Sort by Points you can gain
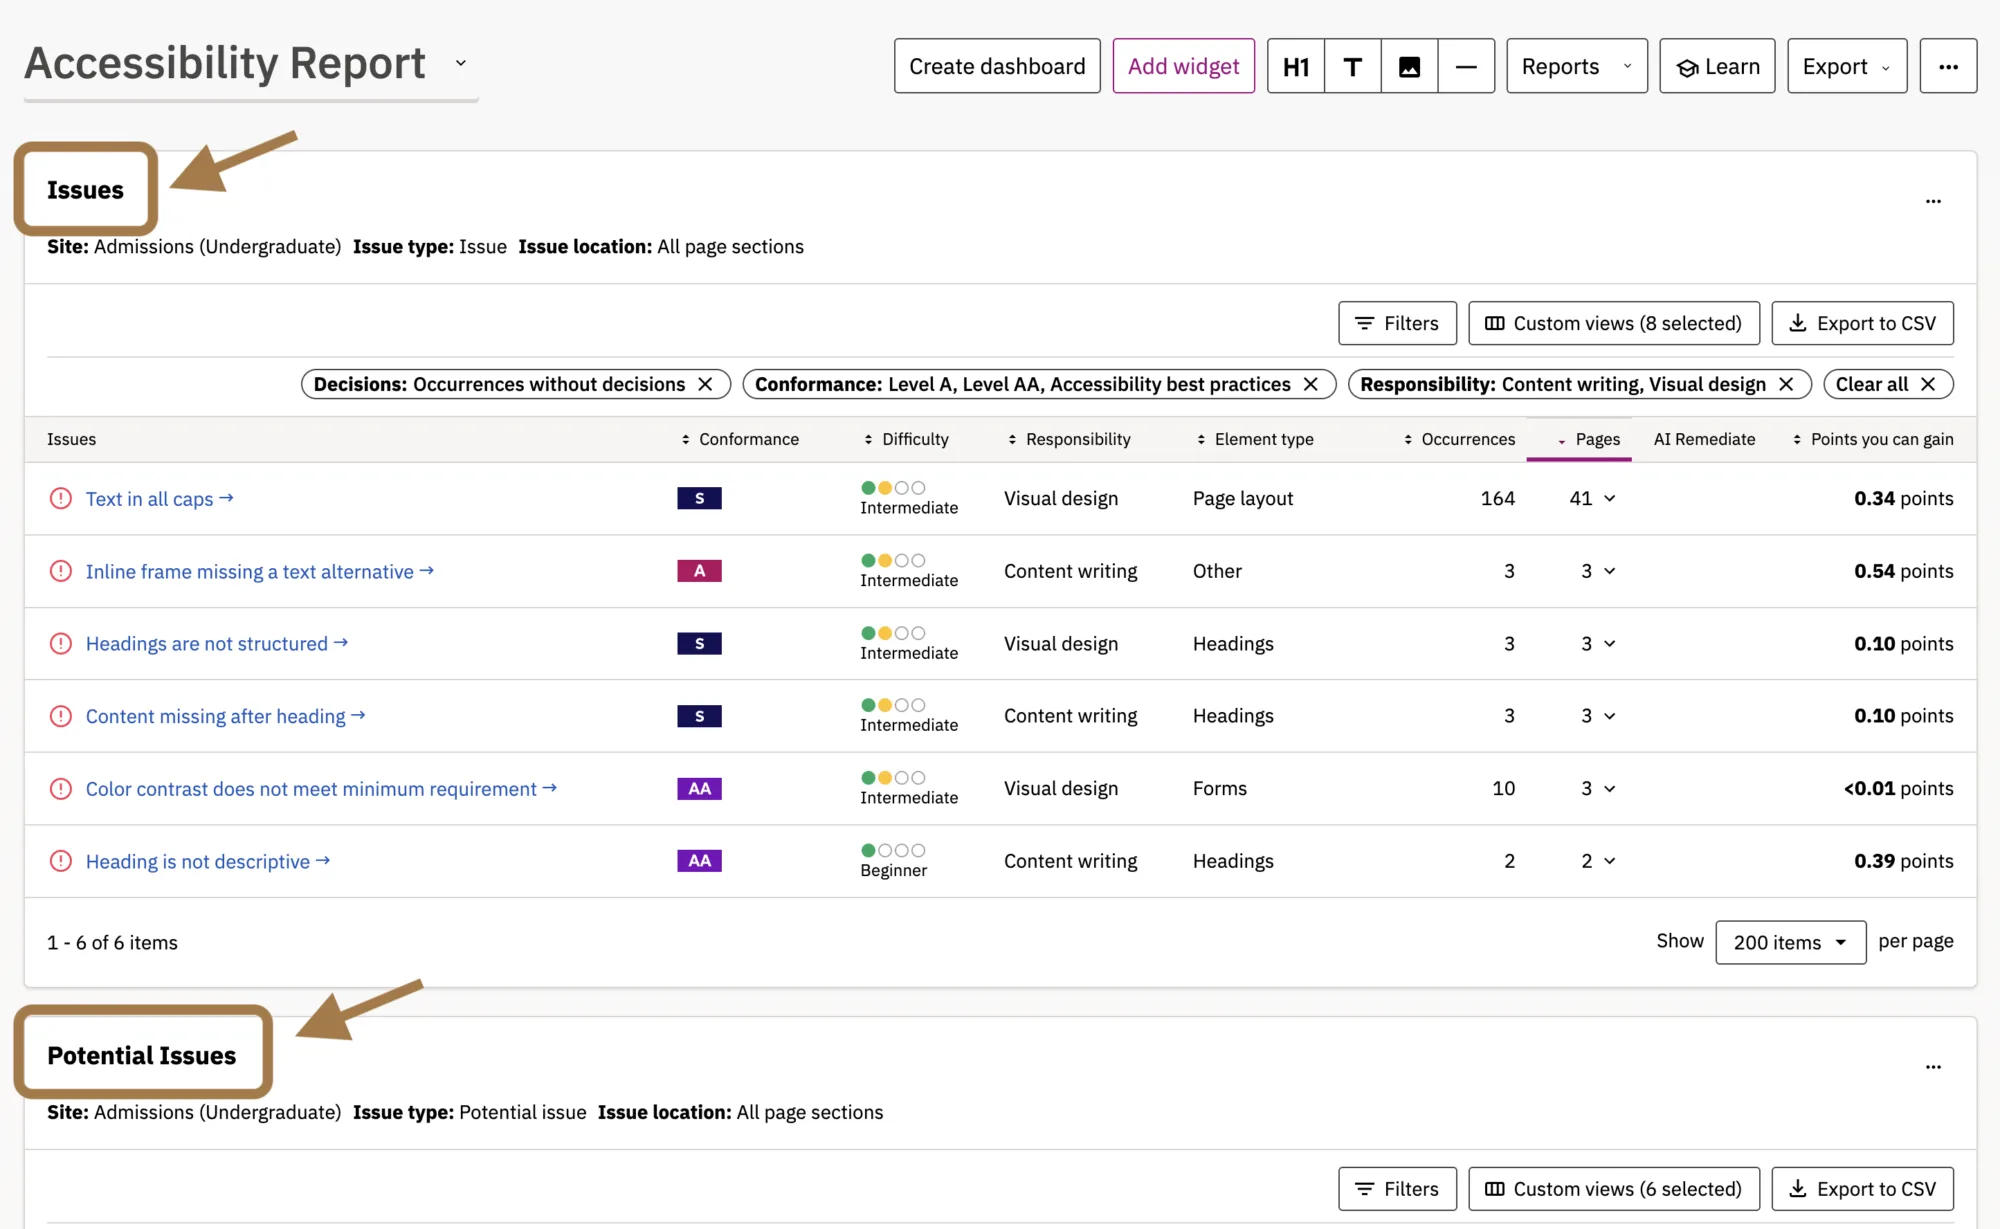Screen dimensions: 2000x1229 pos(1872,439)
